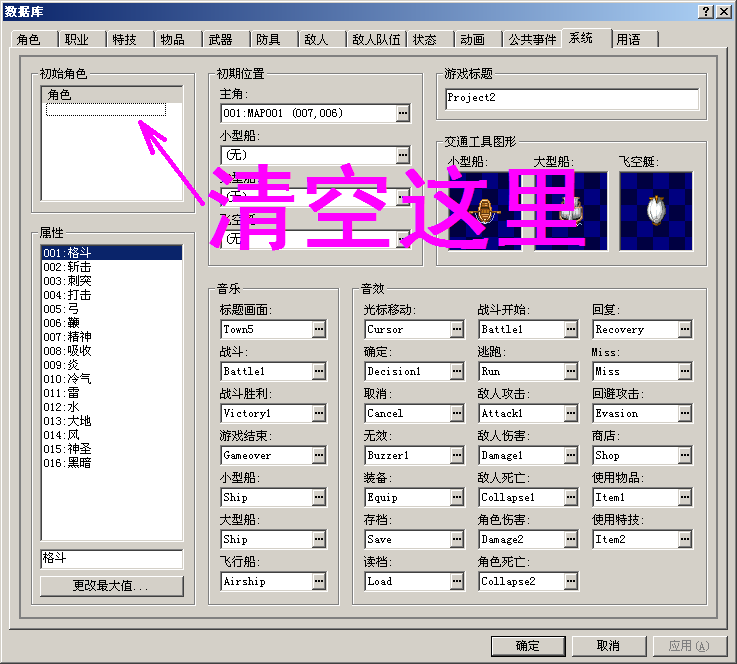Open selector for Recovery sound effect
The width and height of the screenshot is (737, 664).
click(685, 329)
